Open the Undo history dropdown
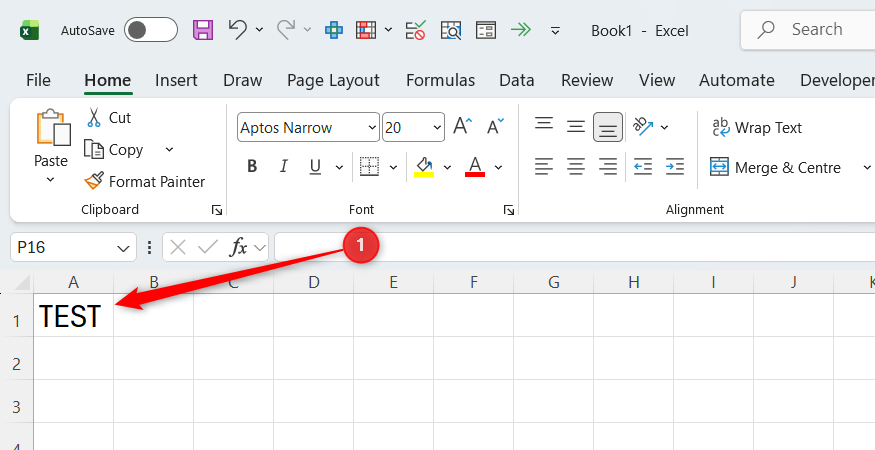Screen dimensions: 875x450 tap(259, 30)
